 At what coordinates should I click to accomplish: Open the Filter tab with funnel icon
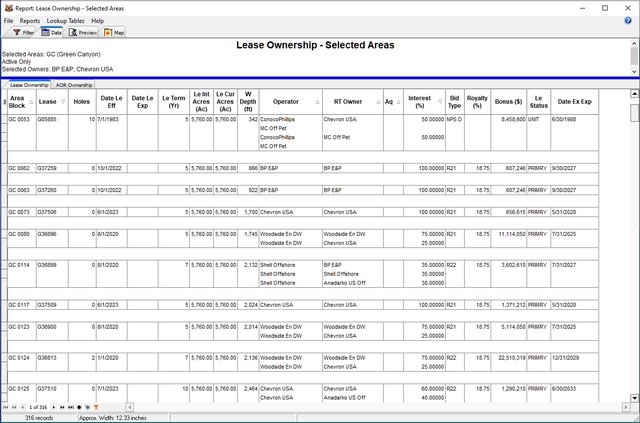click(23, 33)
